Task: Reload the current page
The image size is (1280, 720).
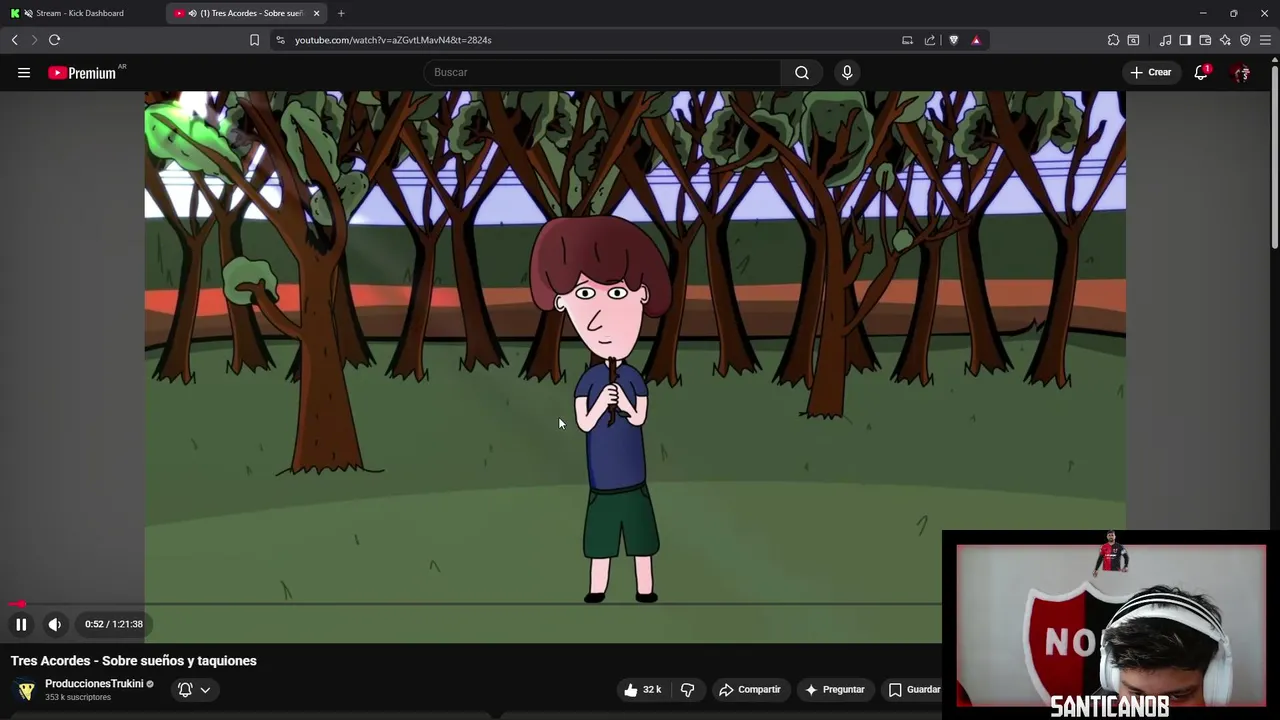Action: pos(55,40)
